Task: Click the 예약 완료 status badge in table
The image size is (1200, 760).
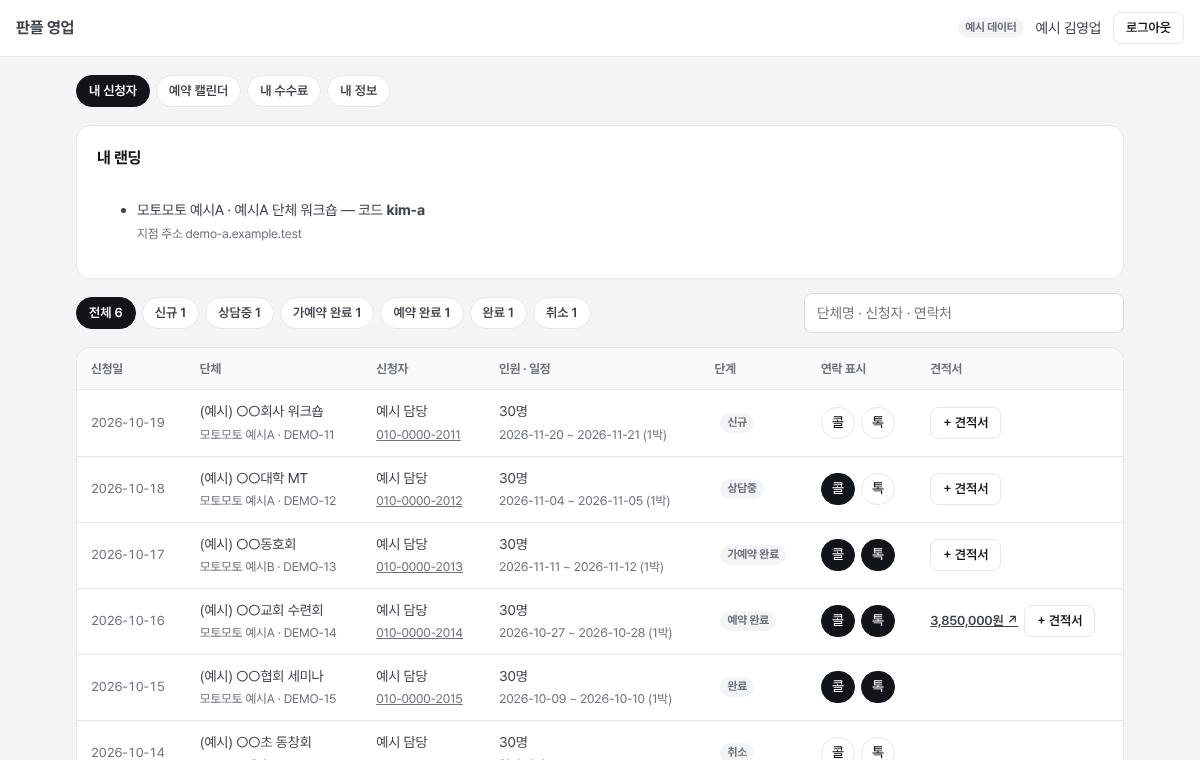Action: tap(748, 621)
